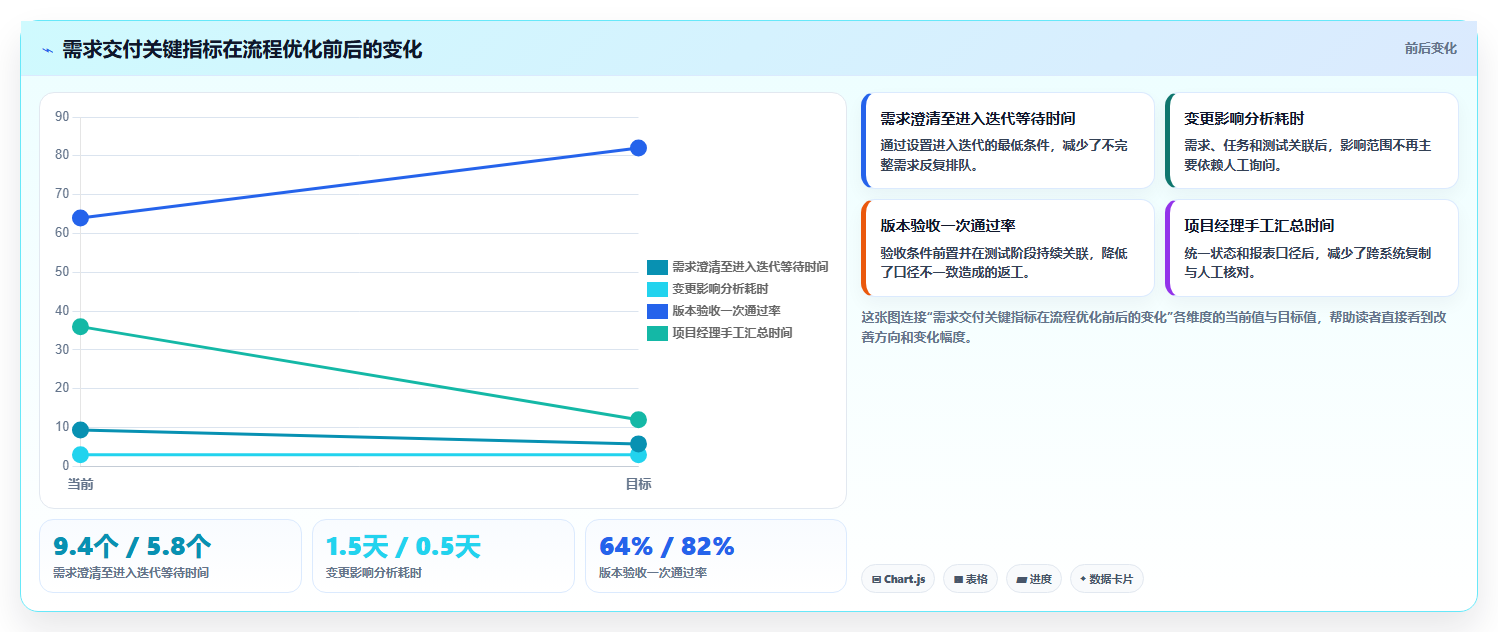
Task: Open the 变更影响分析耗时 description card
Action: [x=1312, y=140]
